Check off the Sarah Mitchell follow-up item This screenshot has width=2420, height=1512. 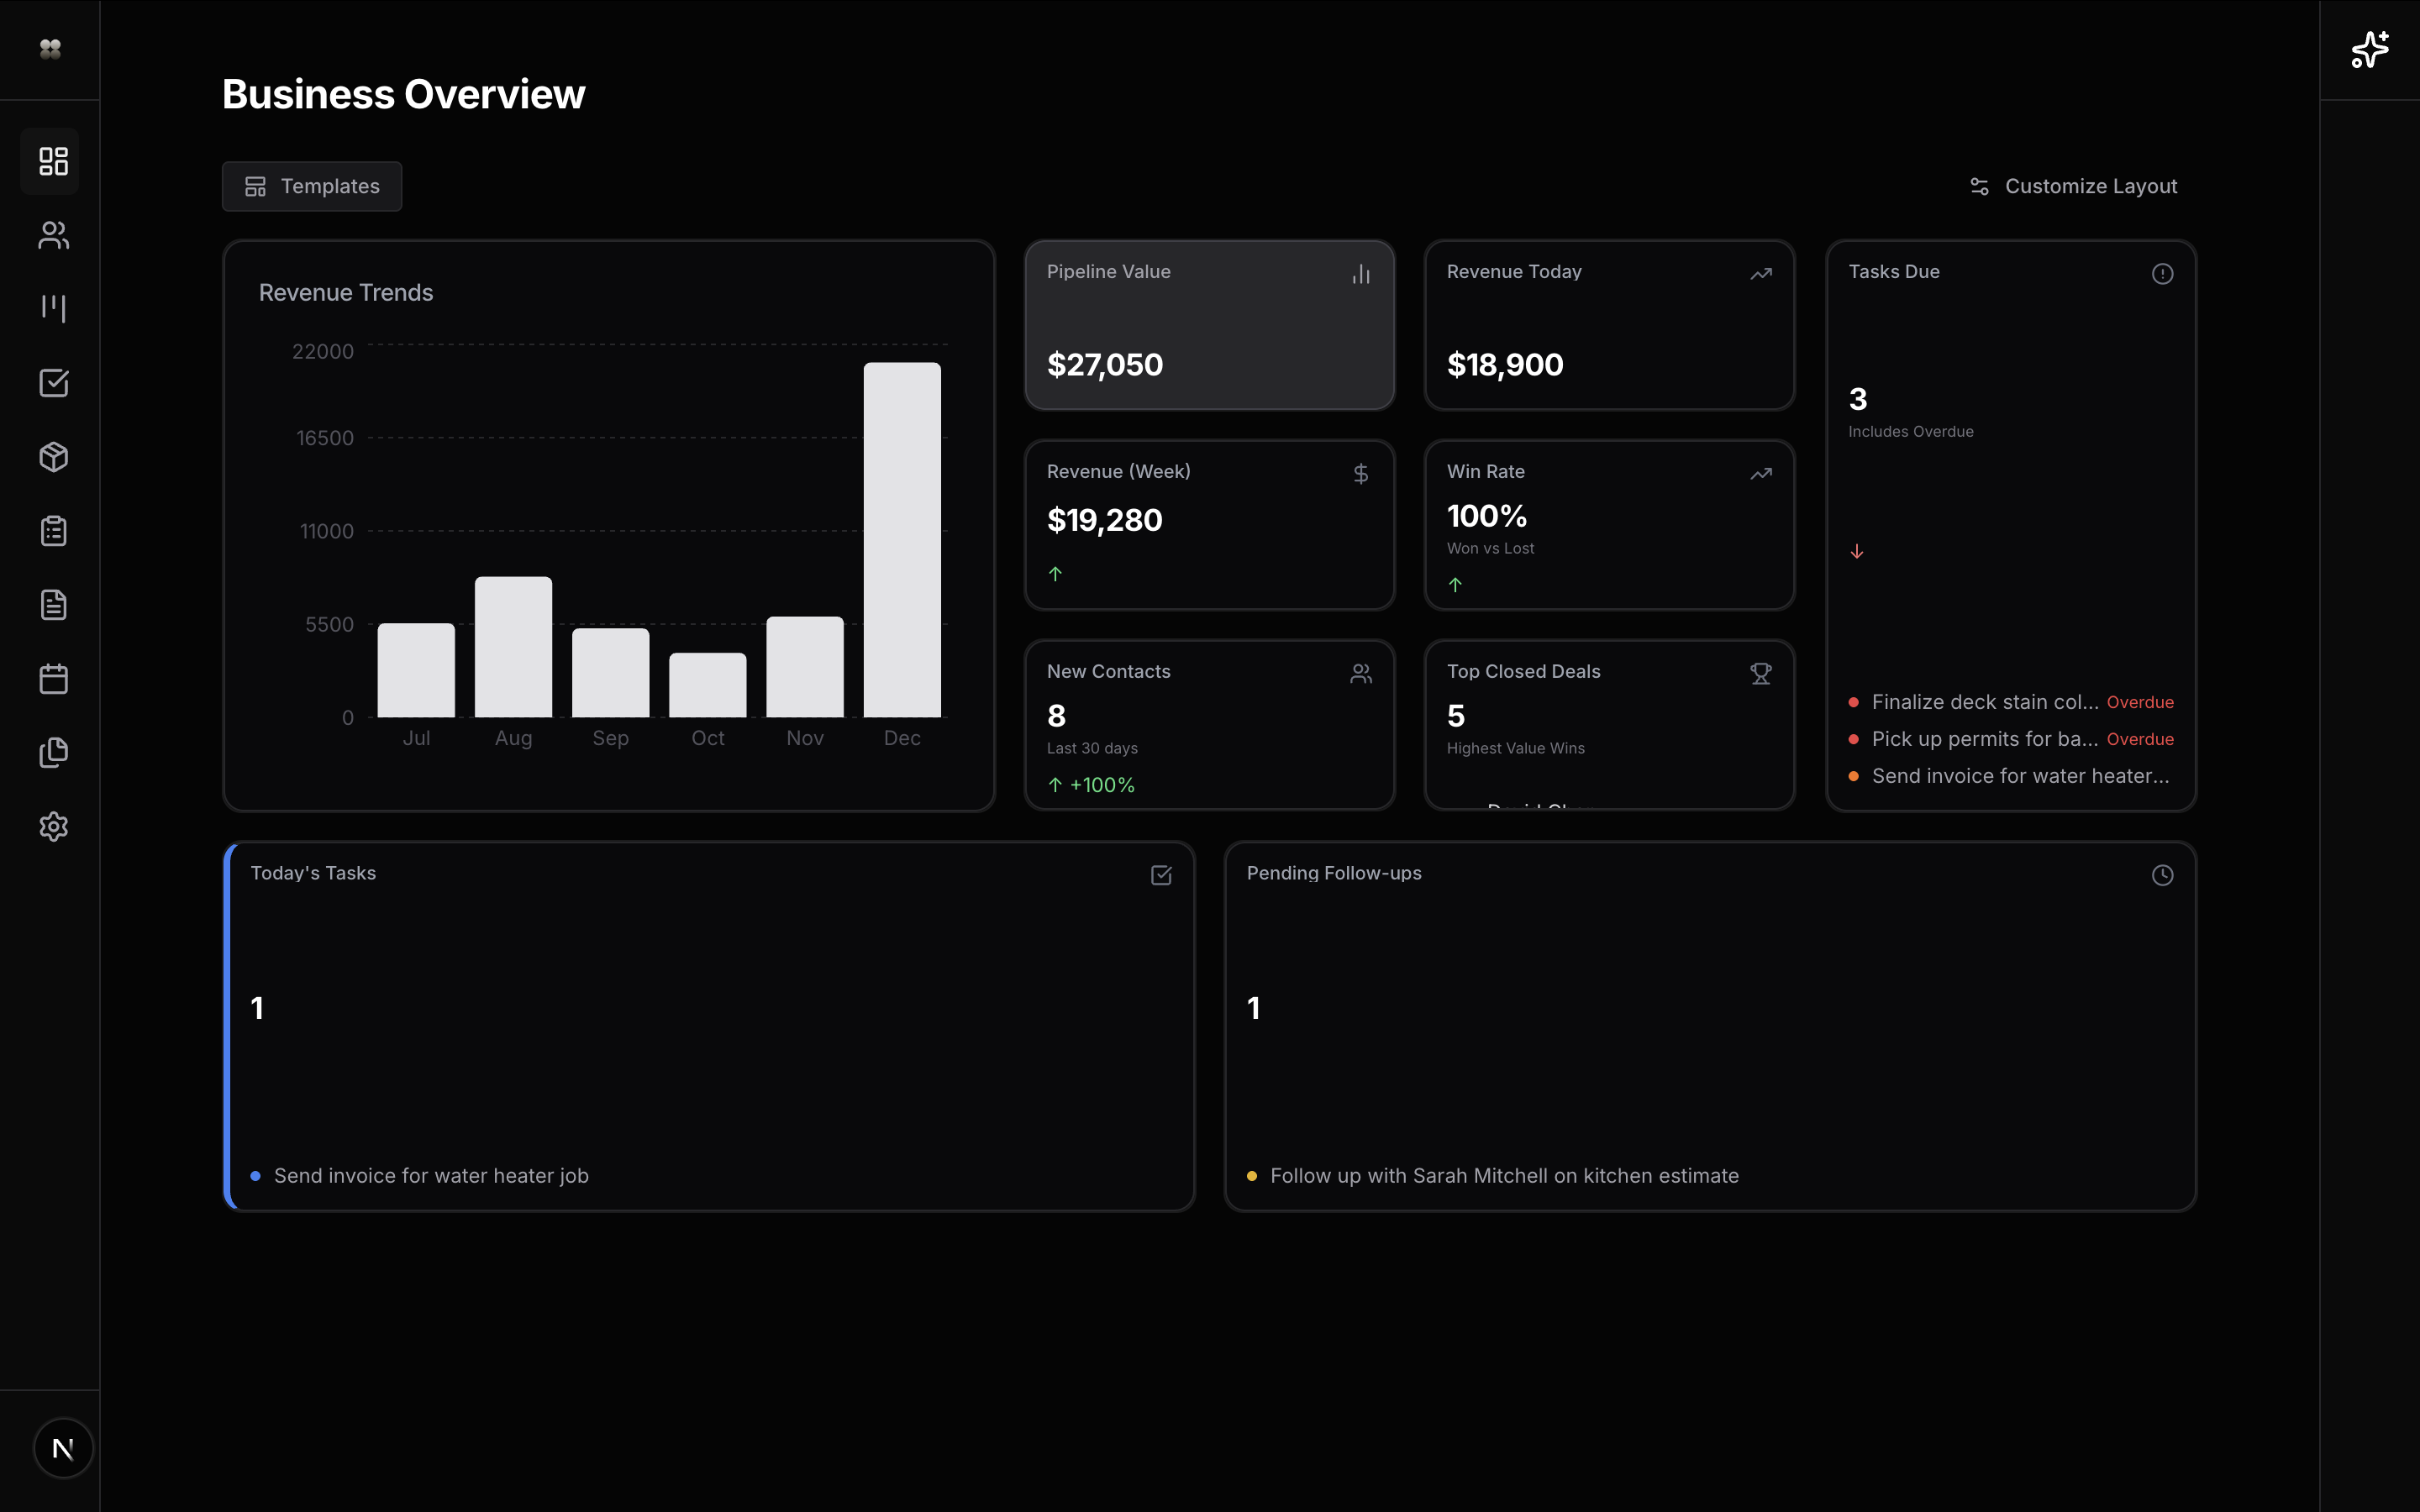1252,1176
